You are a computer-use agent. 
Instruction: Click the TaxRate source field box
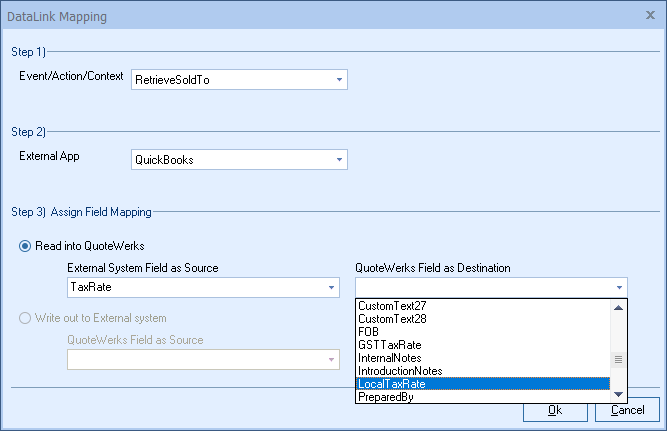[x=195, y=288]
